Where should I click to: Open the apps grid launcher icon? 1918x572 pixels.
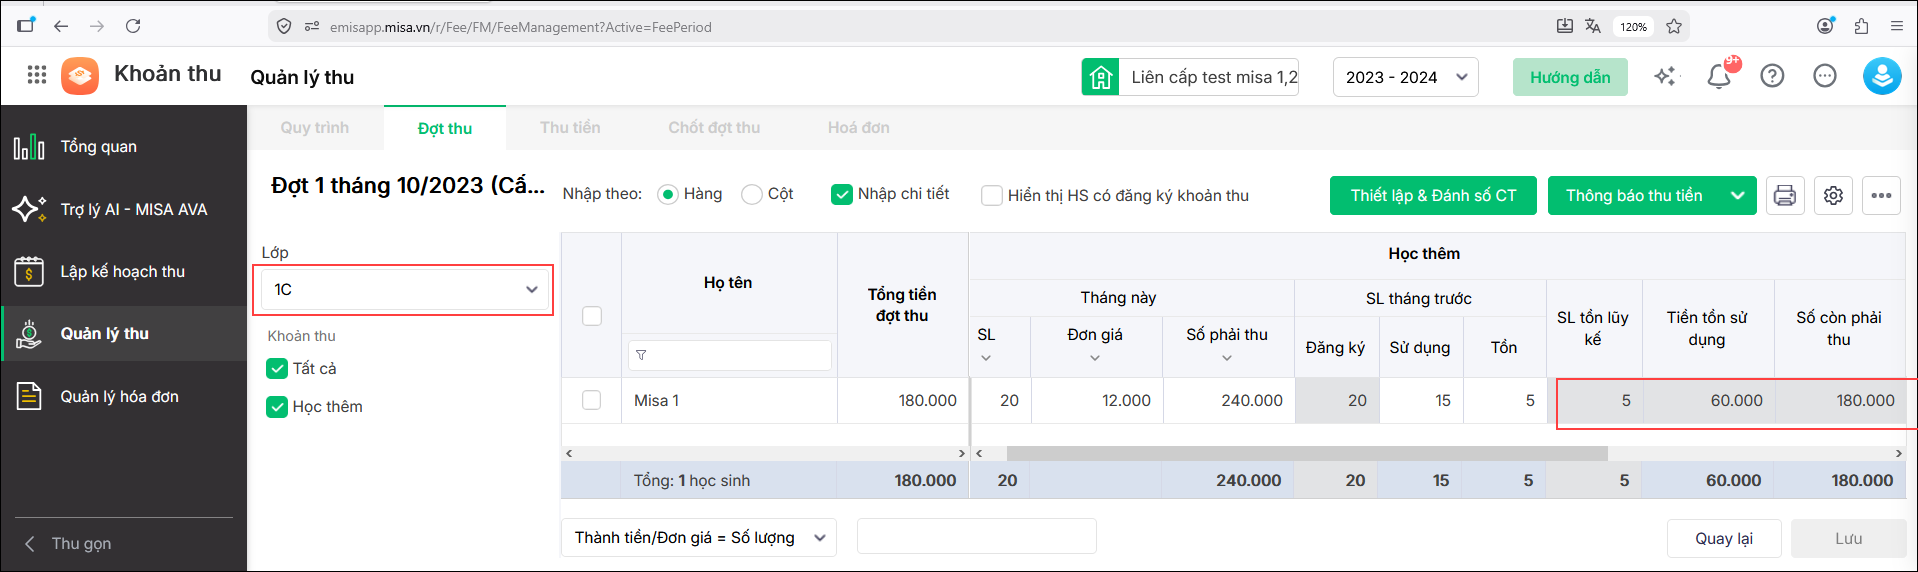coord(37,74)
